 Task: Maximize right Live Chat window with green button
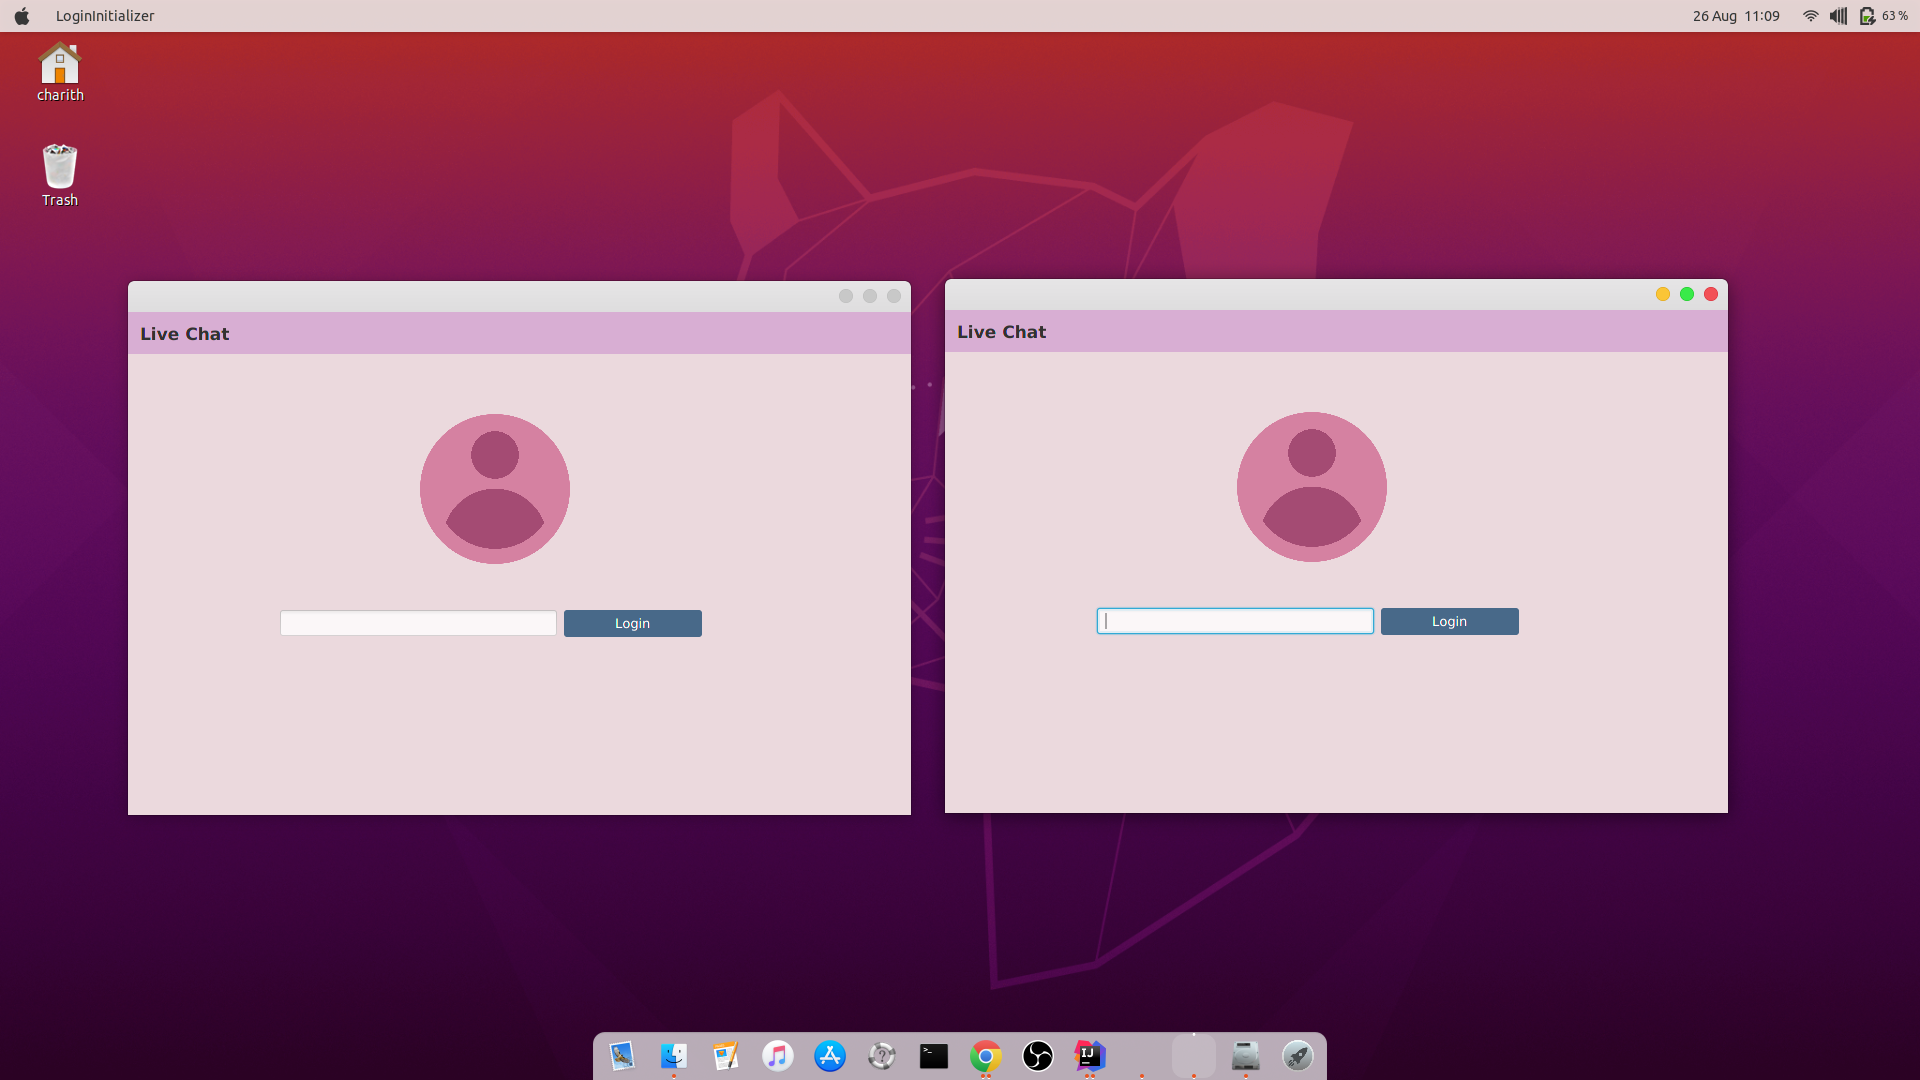[x=1687, y=294]
